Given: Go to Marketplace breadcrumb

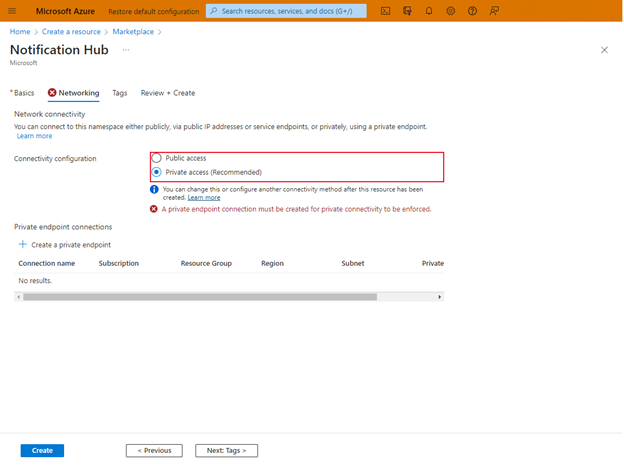Looking at the screenshot, I should point(133,31).
